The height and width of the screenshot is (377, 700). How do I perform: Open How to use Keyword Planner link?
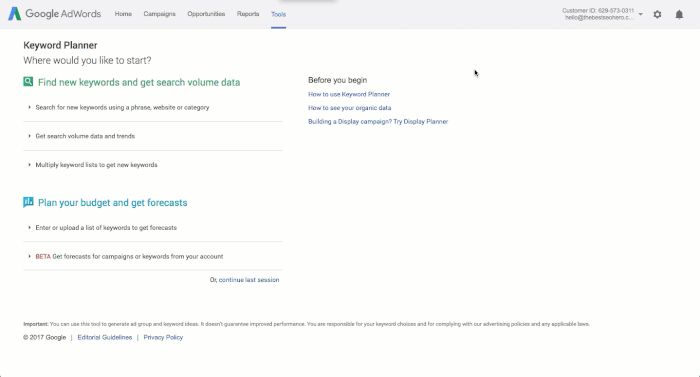tap(349, 94)
